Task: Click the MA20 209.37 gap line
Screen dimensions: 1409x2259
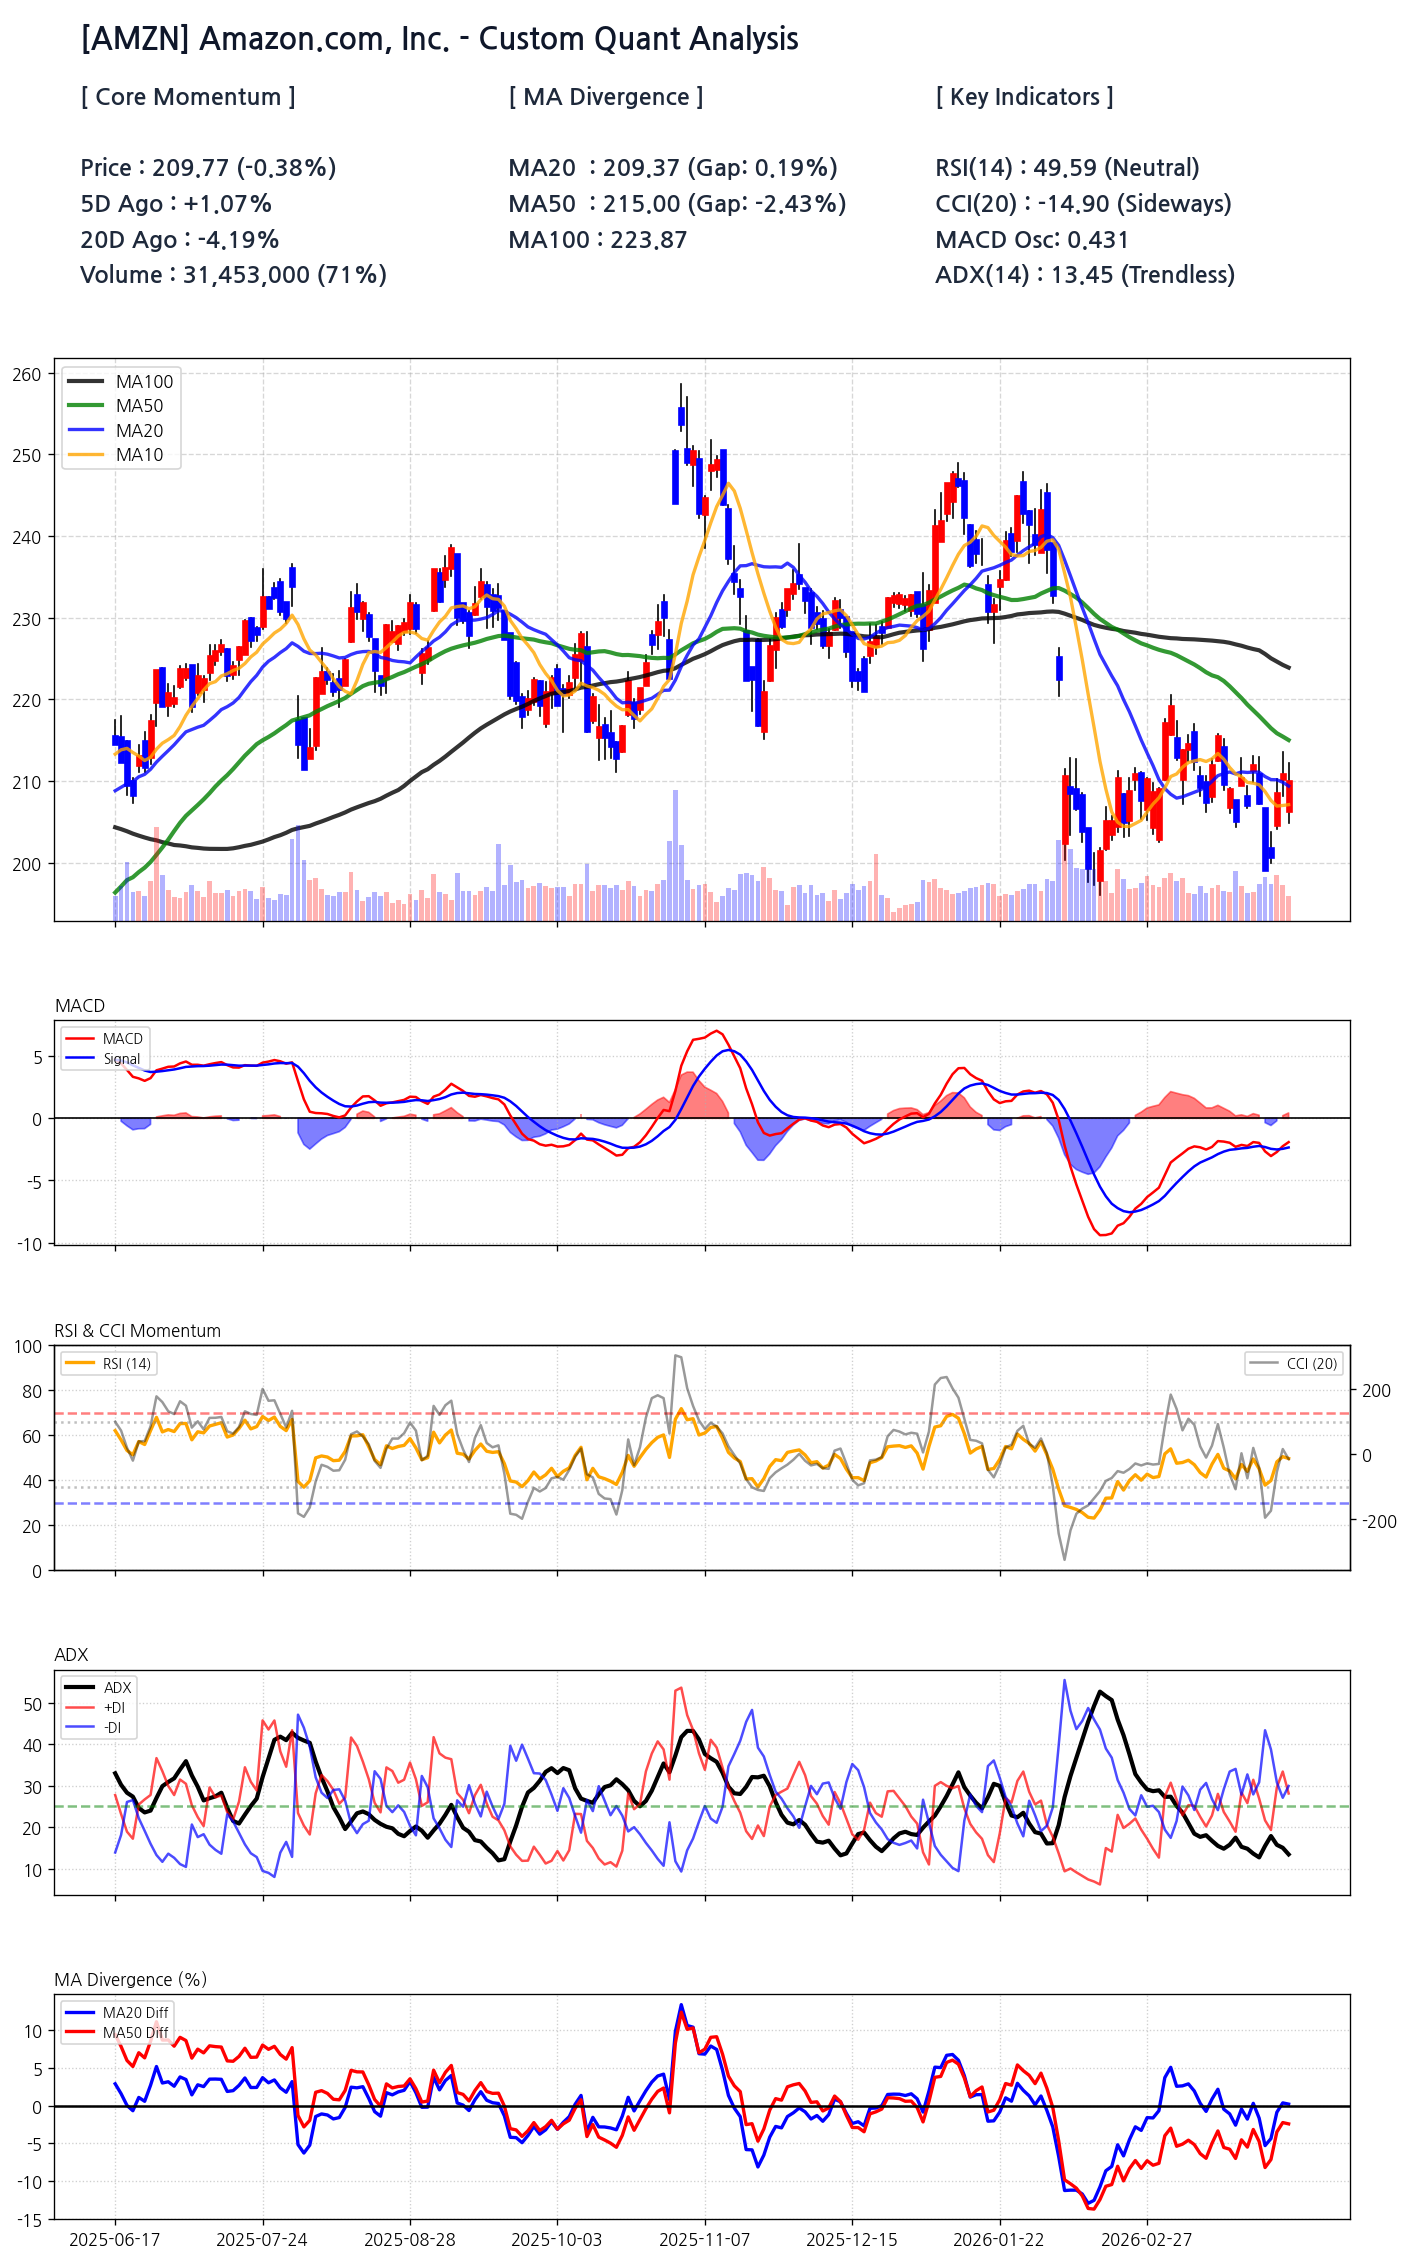Action: pos(673,168)
